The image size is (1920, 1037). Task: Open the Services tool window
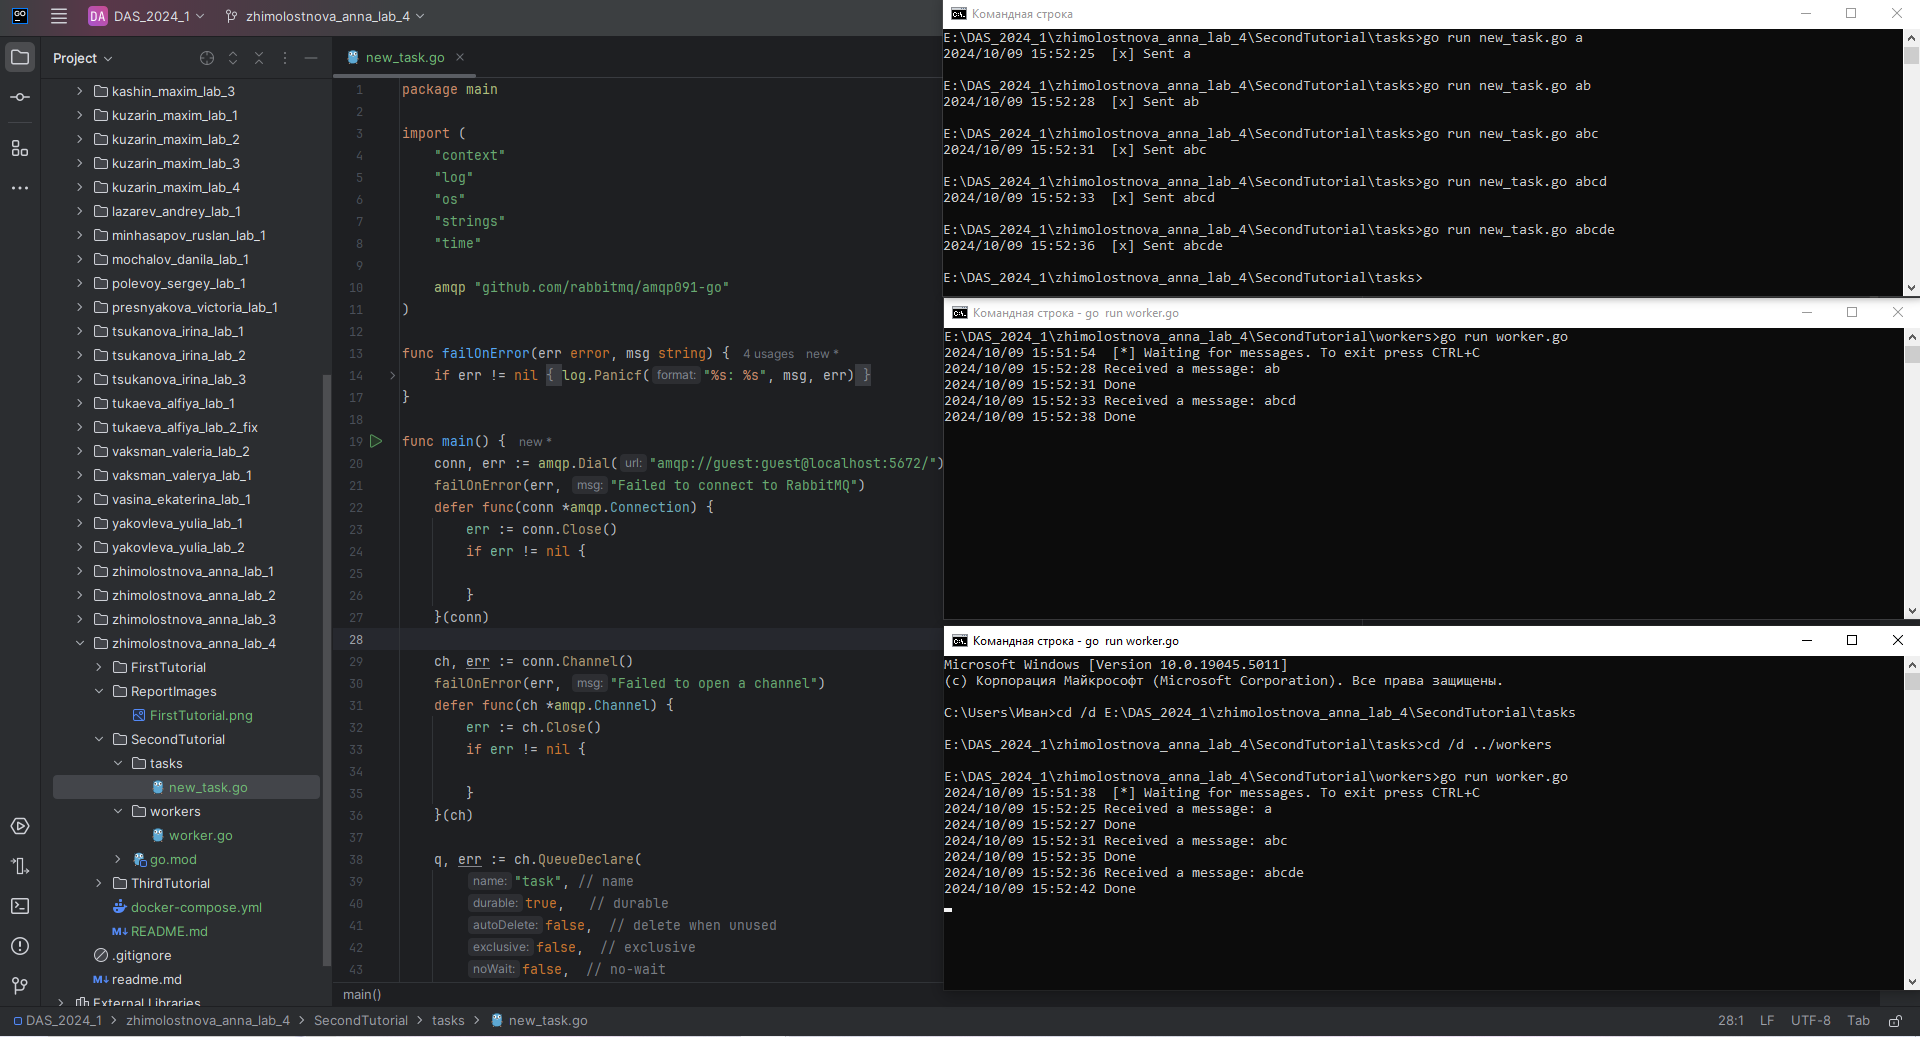[x=20, y=826]
